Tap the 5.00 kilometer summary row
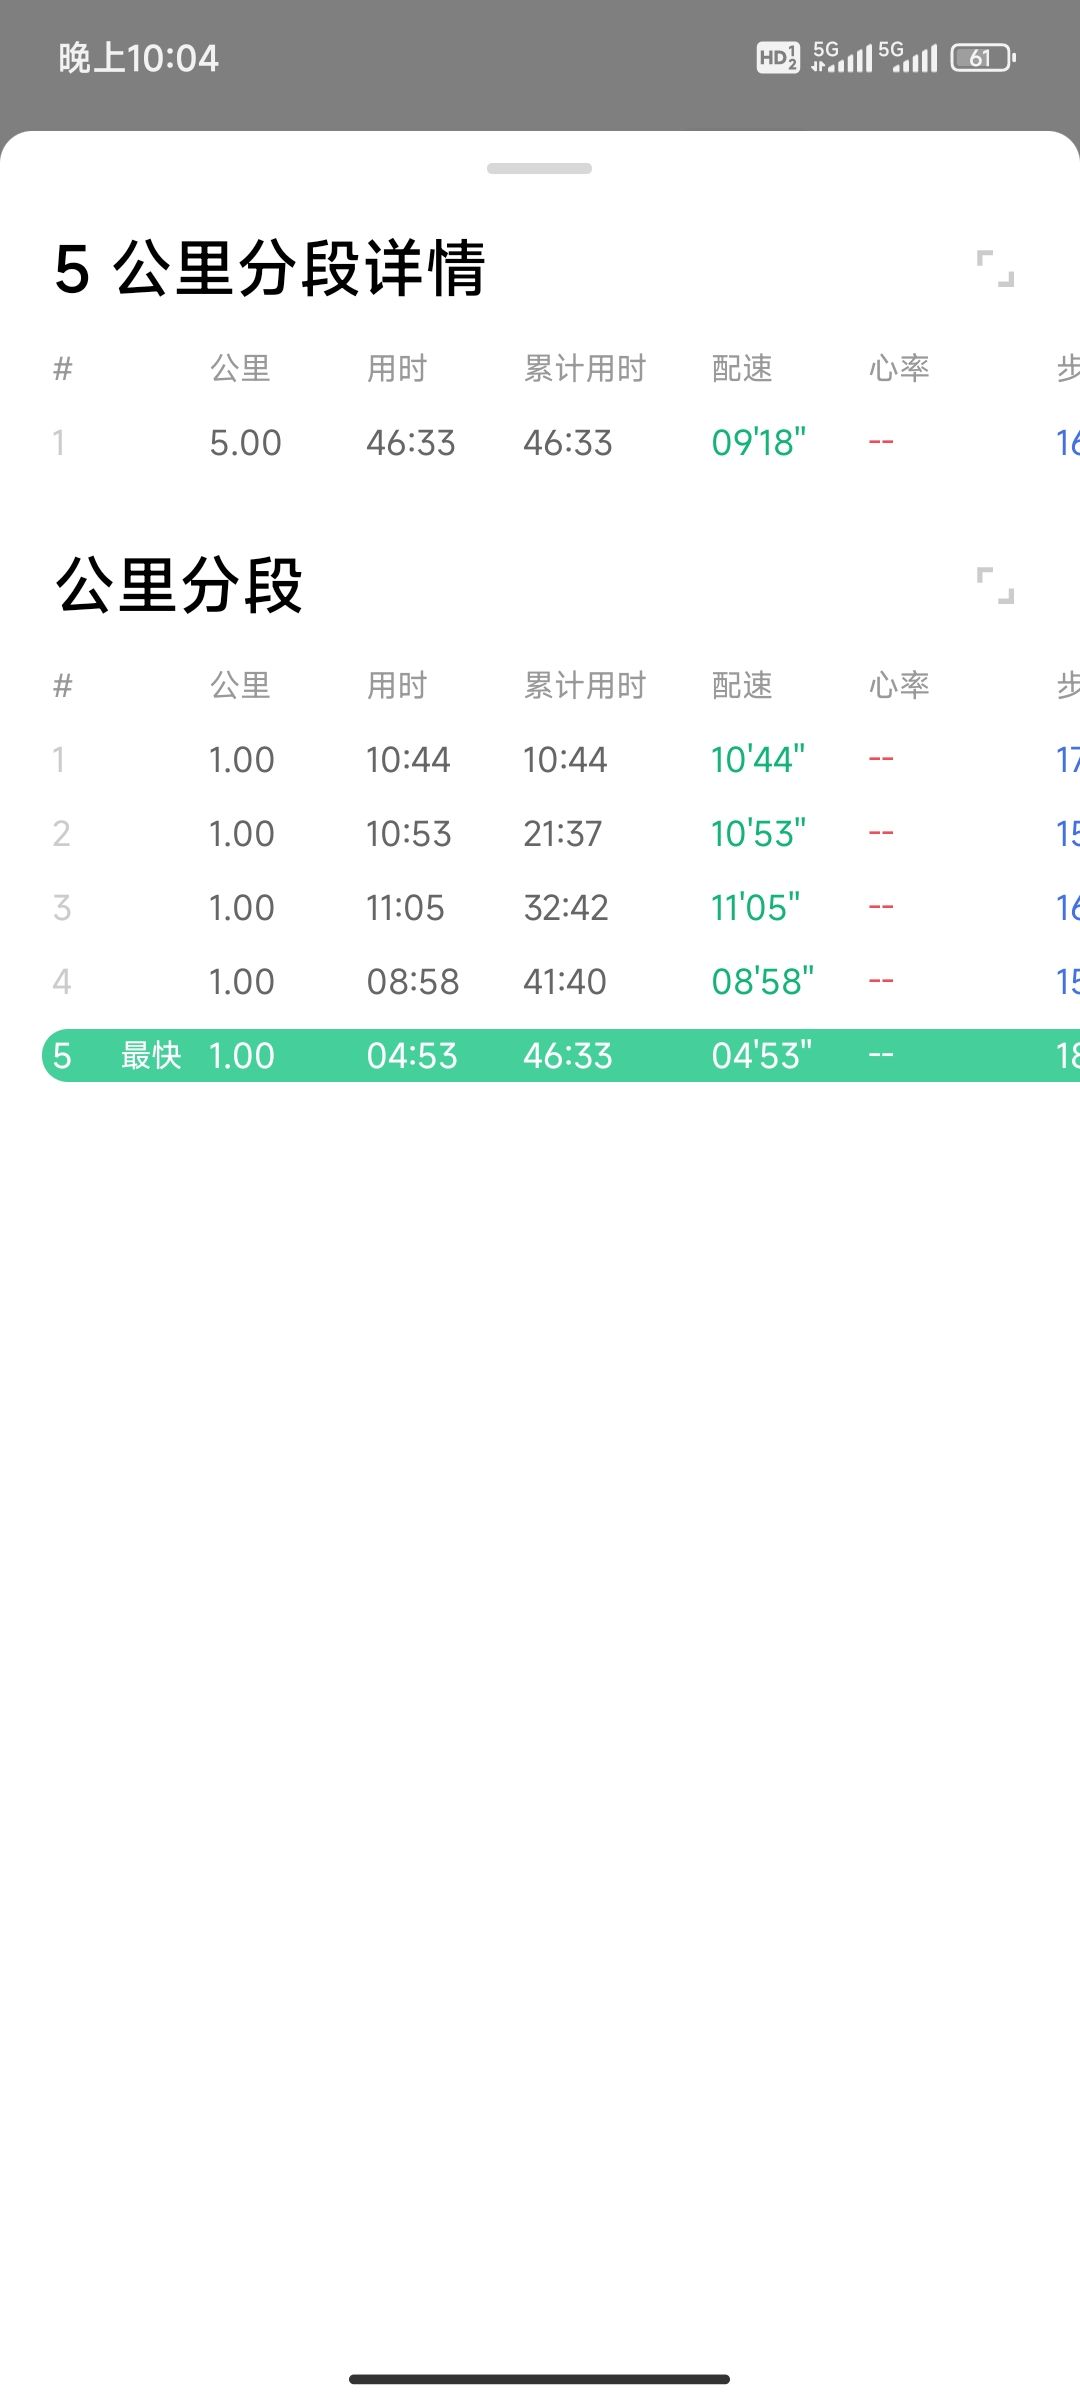 [x=561, y=442]
